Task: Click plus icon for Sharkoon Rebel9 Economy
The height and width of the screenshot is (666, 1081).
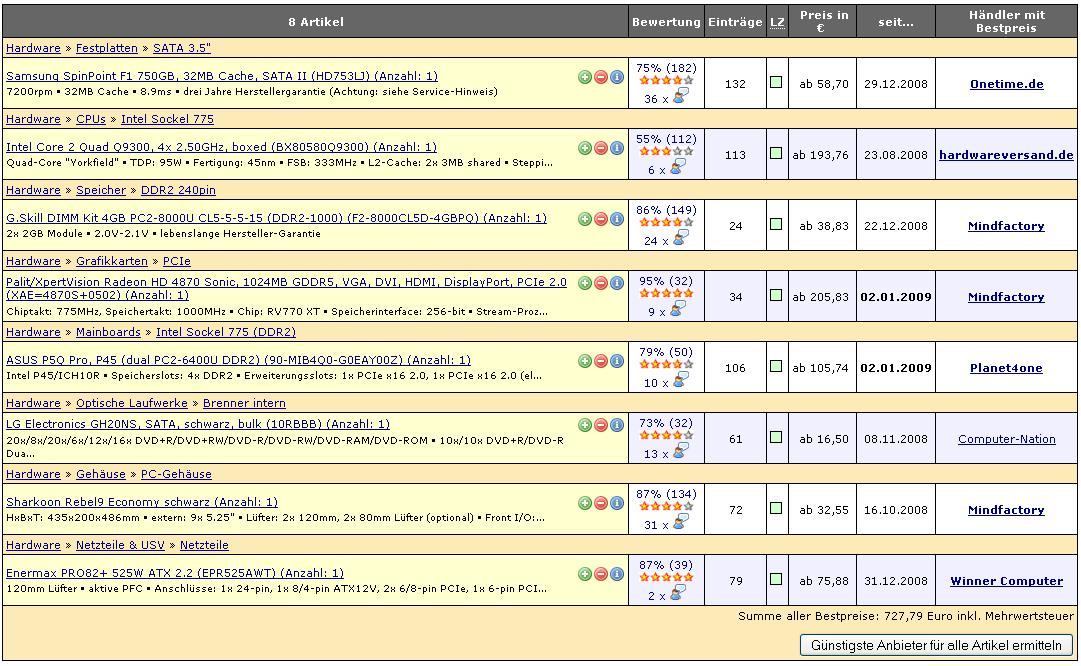Action: tap(585, 503)
